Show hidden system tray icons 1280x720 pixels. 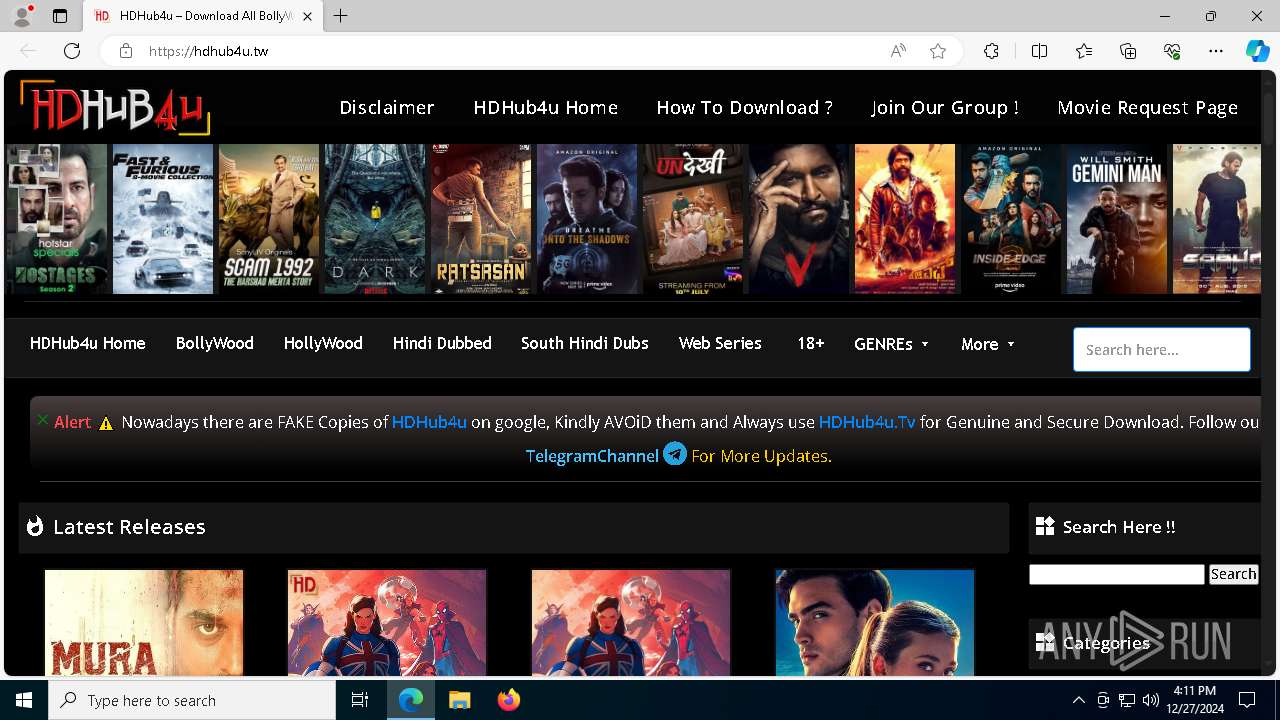1078,700
